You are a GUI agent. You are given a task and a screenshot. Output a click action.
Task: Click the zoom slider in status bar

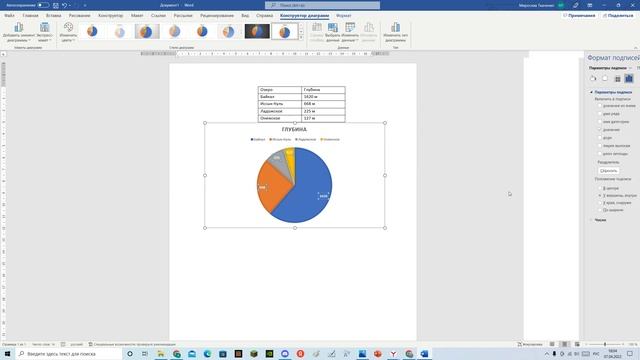tap(605, 344)
